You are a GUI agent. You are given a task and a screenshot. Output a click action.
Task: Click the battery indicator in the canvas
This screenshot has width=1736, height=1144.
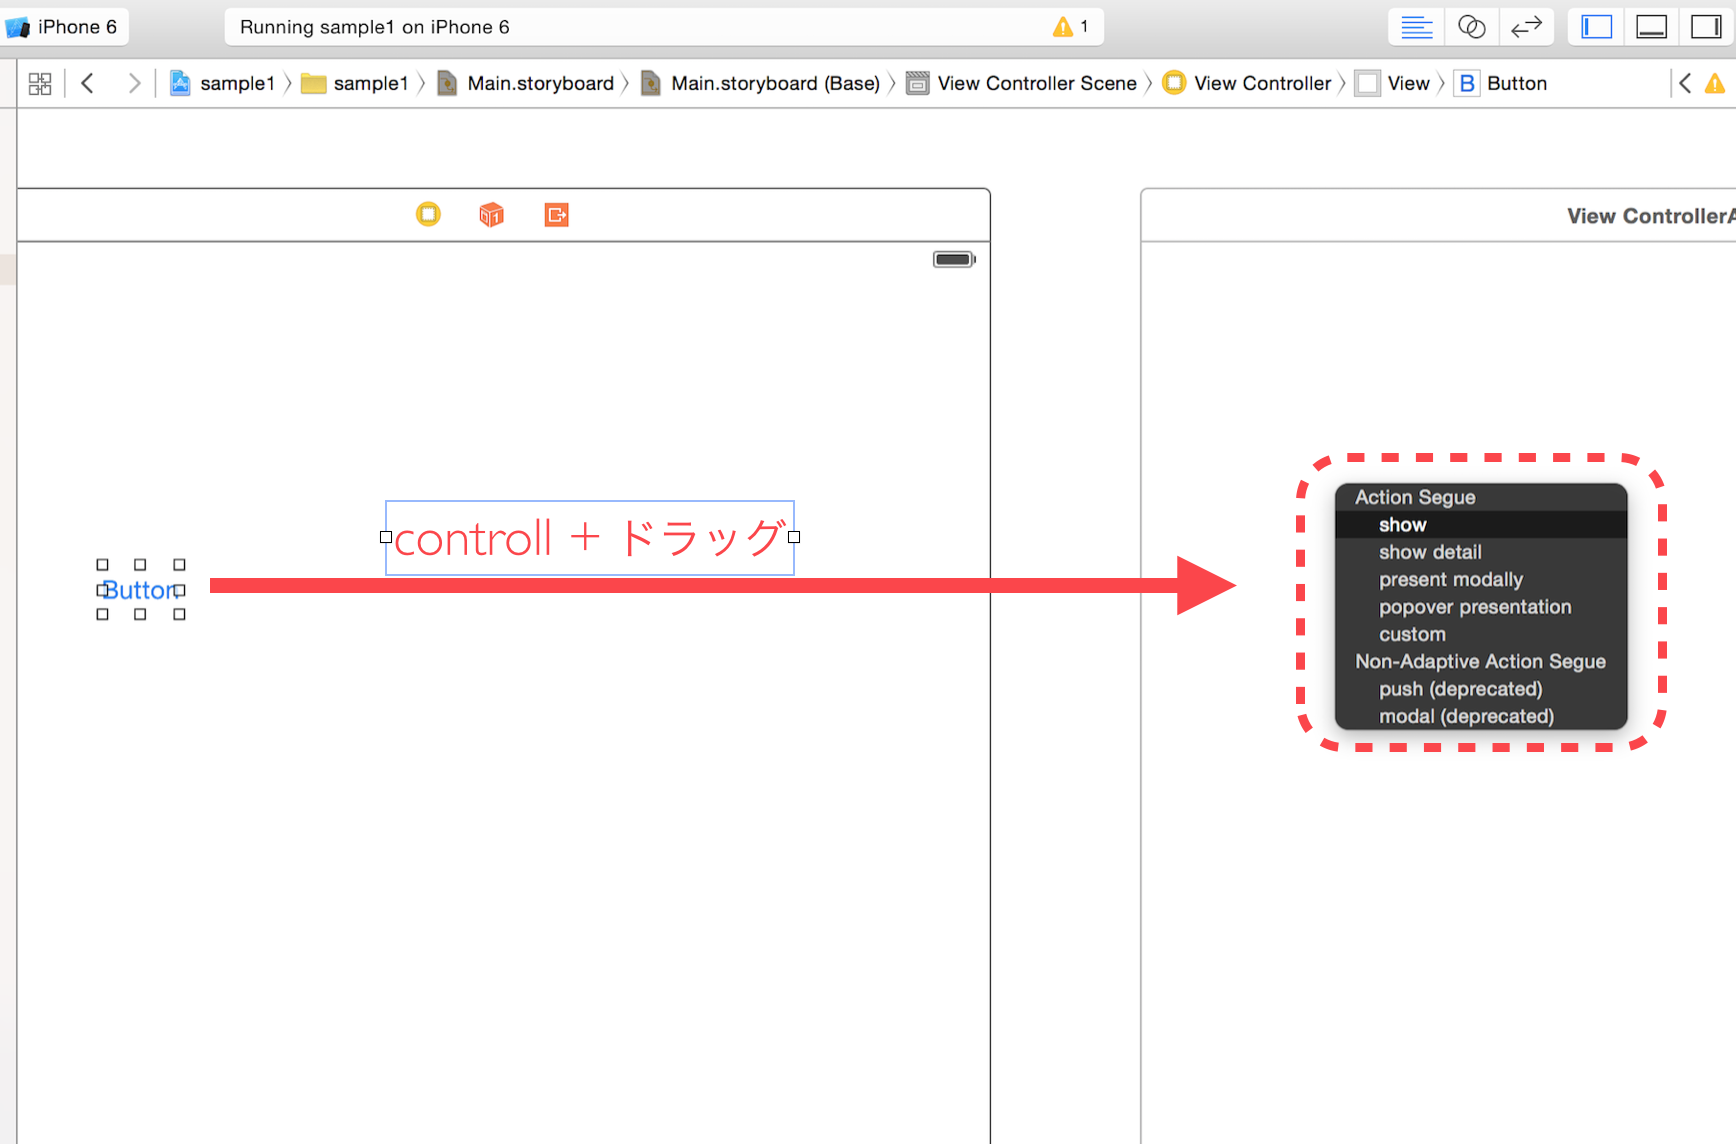point(952,258)
